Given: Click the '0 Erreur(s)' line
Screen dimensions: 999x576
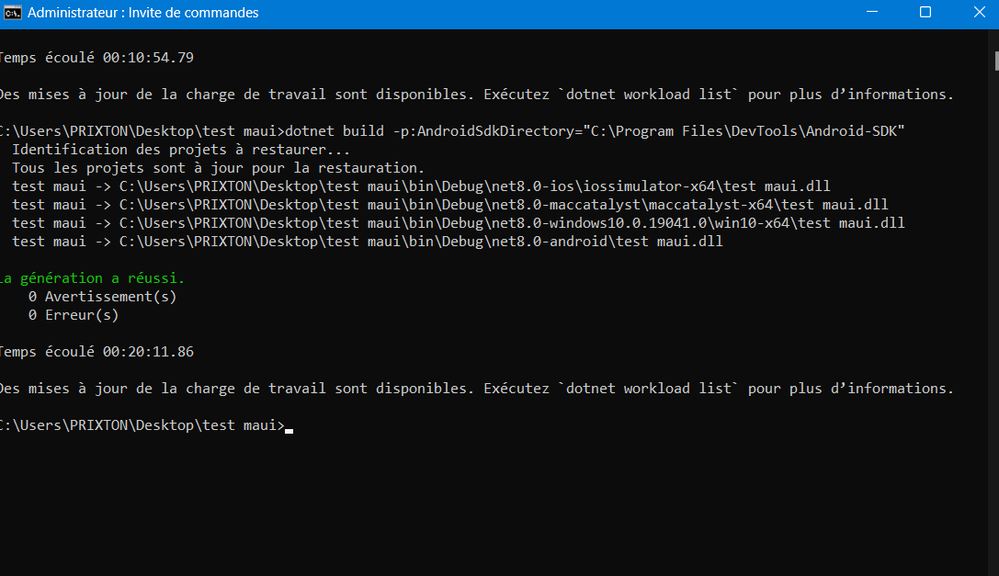Looking at the screenshot, I should click(x=73, y=315).
